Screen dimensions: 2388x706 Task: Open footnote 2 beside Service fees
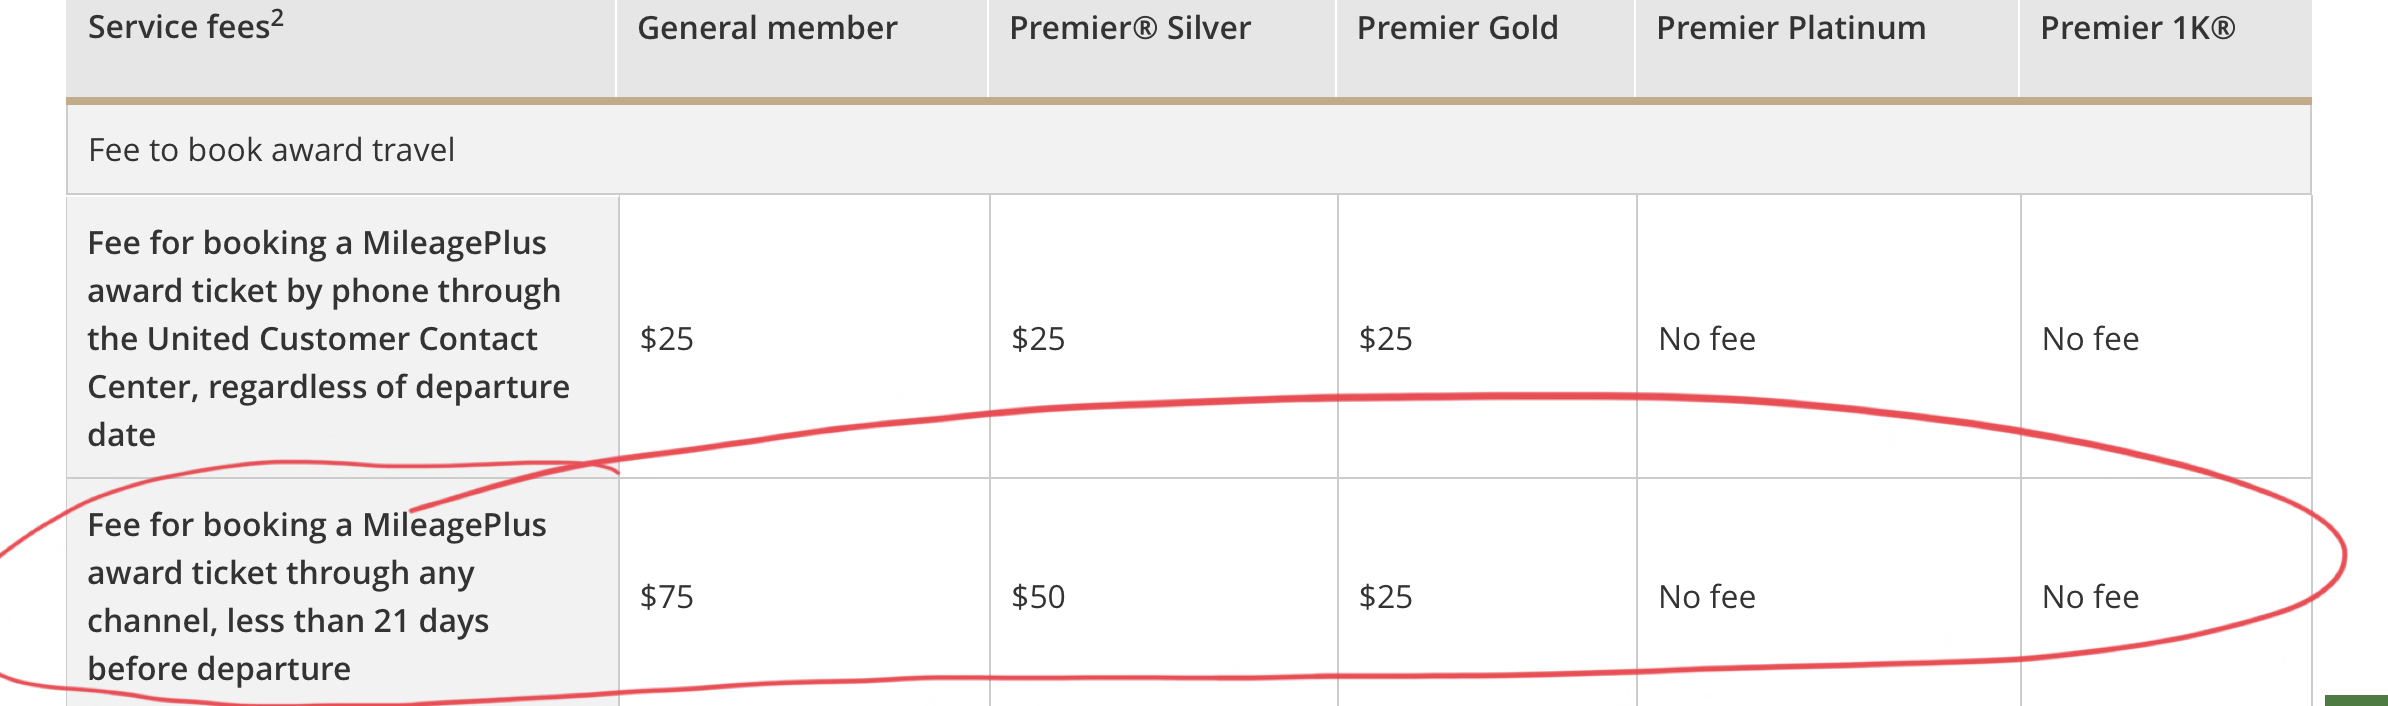[277, 17]
